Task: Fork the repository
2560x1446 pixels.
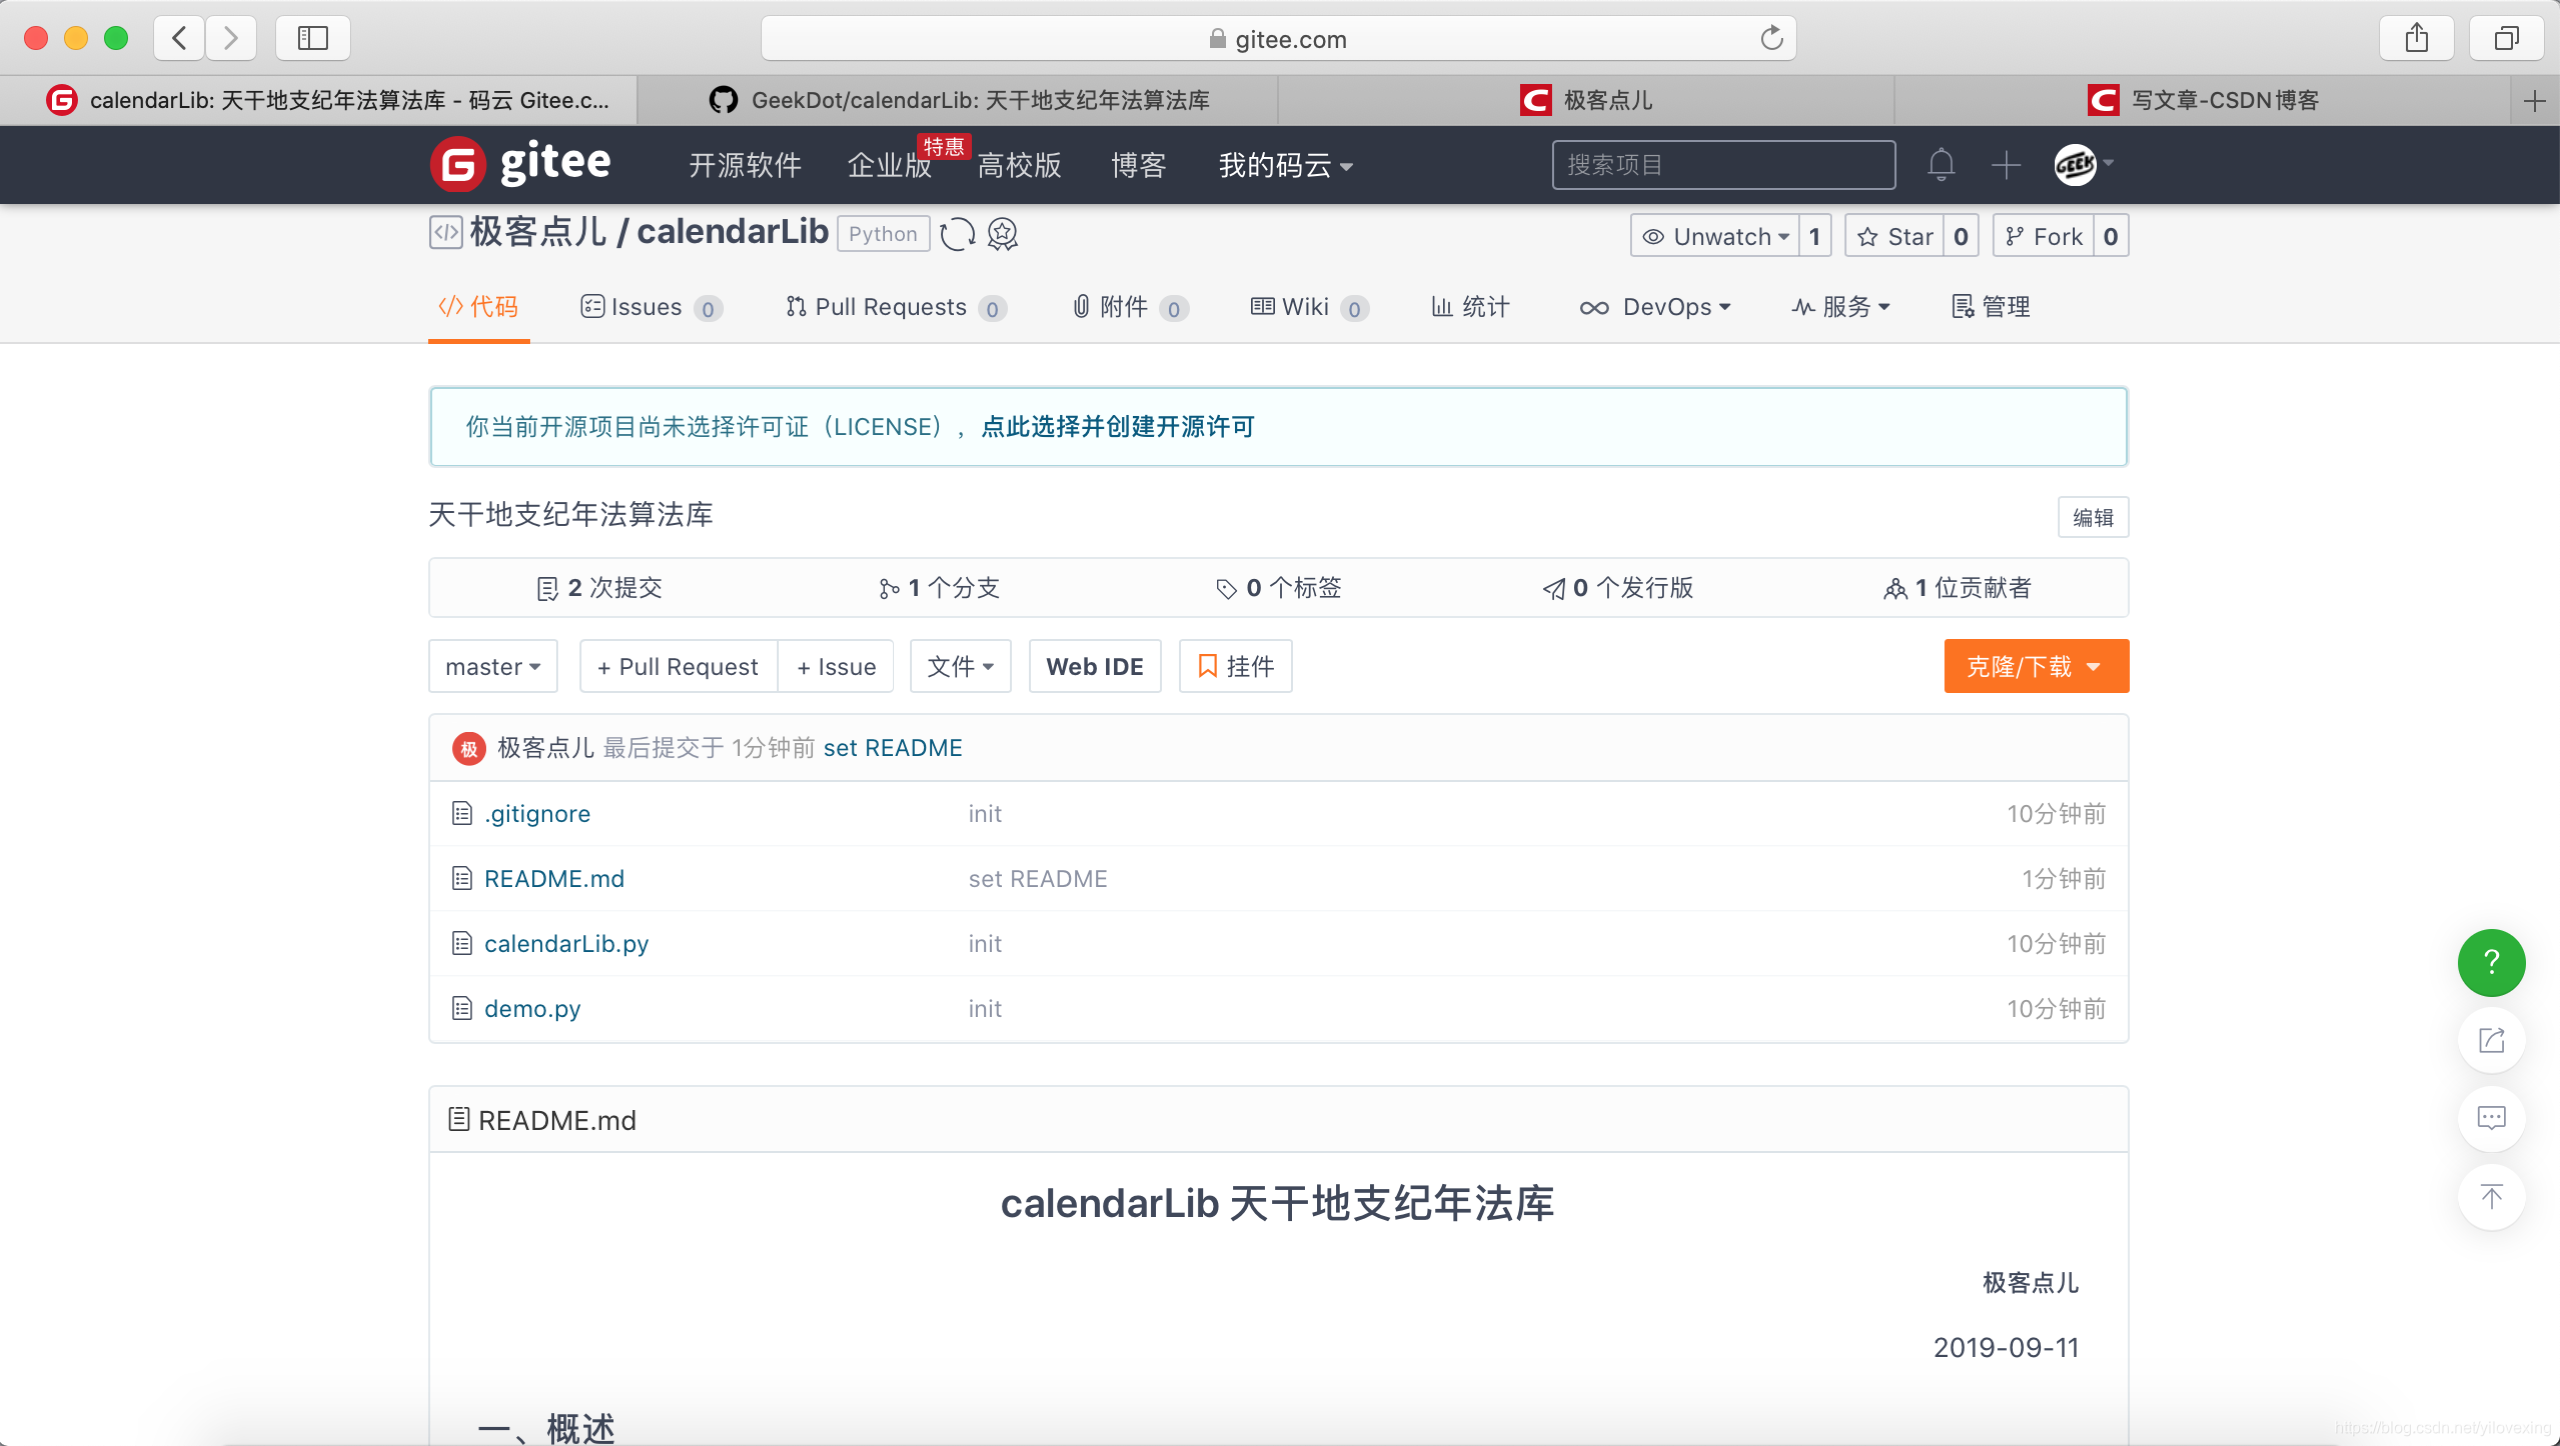Action: pos(2043,236)
